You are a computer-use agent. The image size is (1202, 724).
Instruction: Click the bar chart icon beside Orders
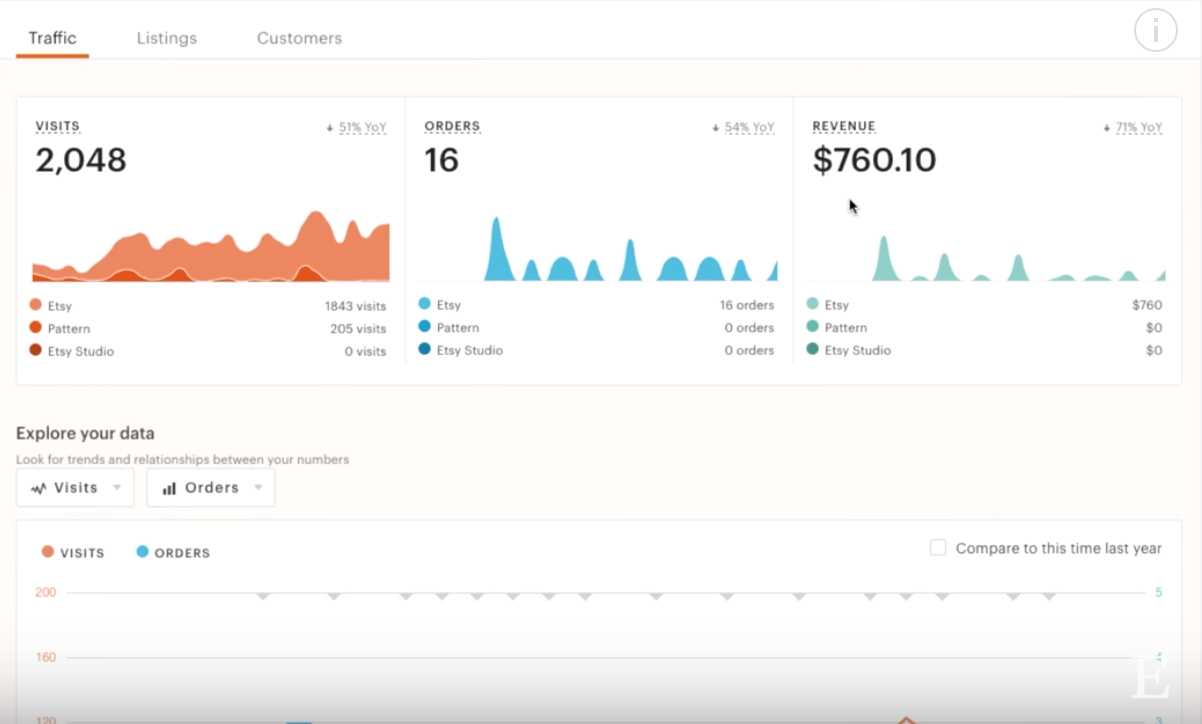tap(169, 489)
